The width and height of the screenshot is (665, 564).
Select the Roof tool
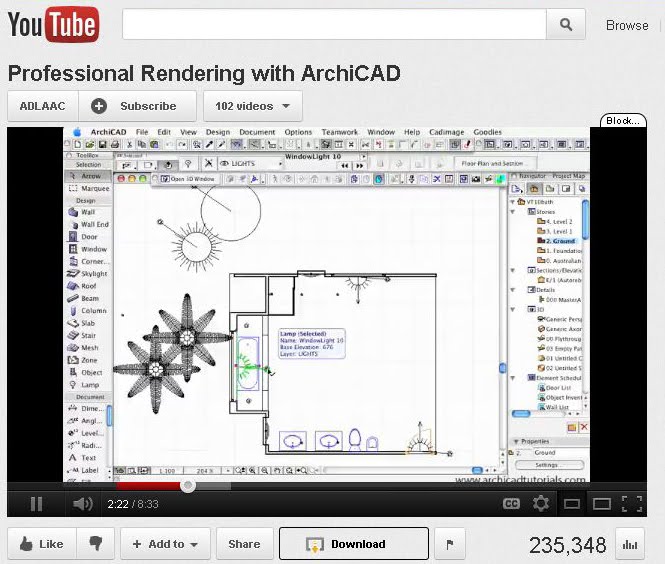[x=82, y=286]
